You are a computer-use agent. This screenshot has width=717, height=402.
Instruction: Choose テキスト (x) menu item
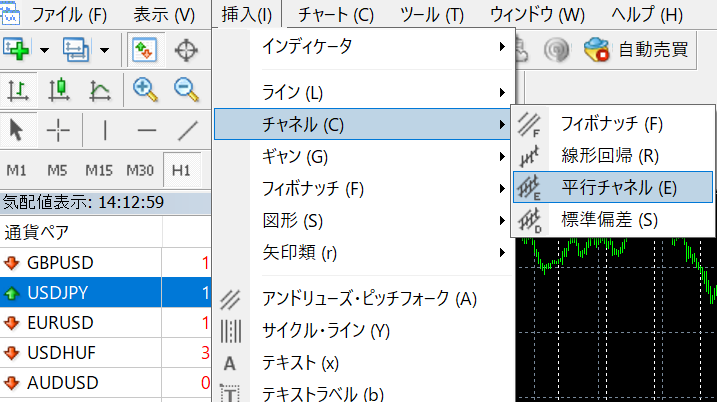[x=364, y=363]
